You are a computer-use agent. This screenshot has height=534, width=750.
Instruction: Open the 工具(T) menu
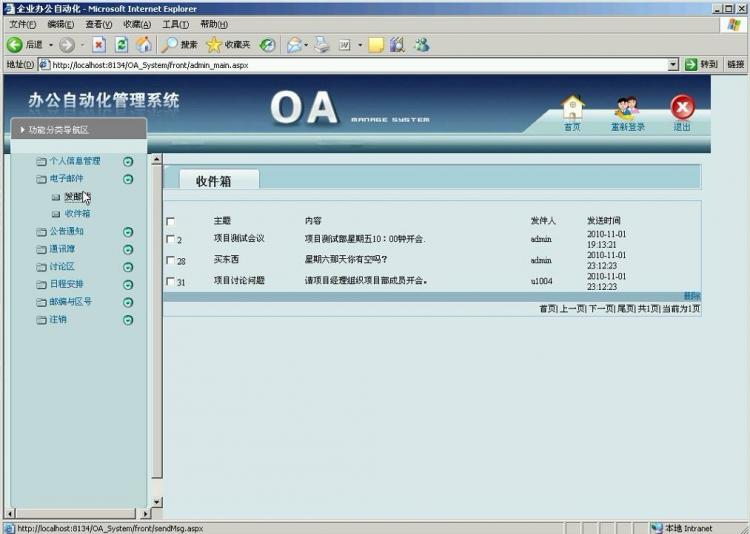click(x=175, y=24)
